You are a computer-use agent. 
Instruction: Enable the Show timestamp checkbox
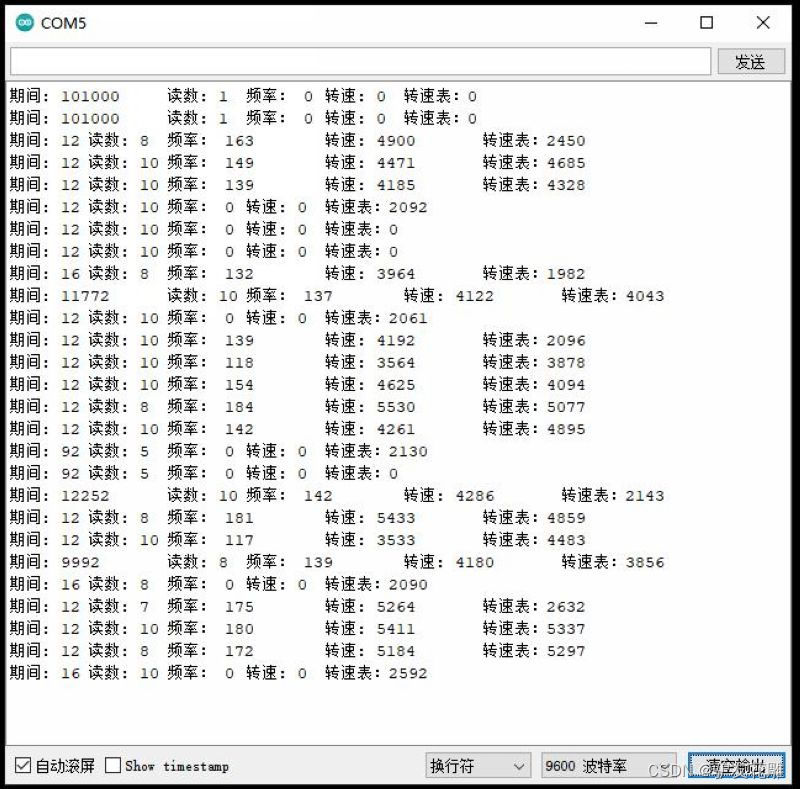[112, 765]
